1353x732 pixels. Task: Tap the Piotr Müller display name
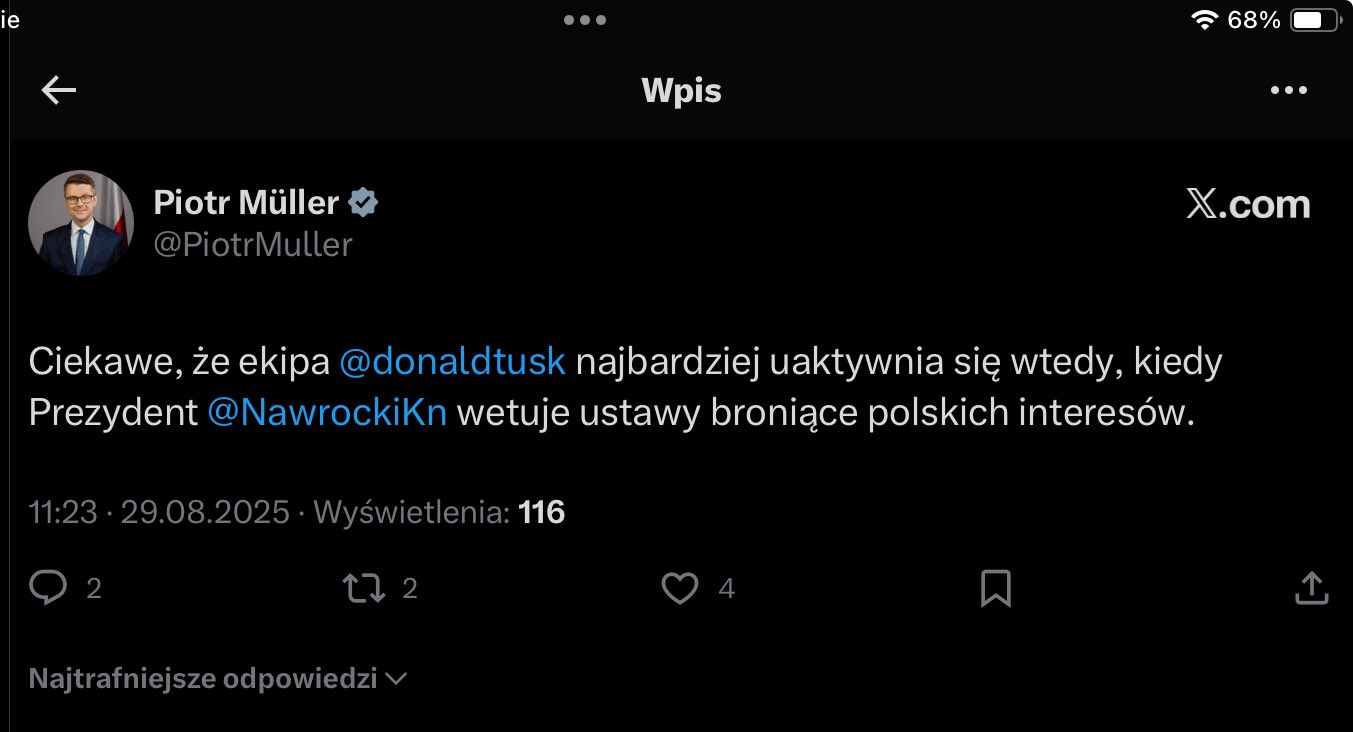click(246, 203)
